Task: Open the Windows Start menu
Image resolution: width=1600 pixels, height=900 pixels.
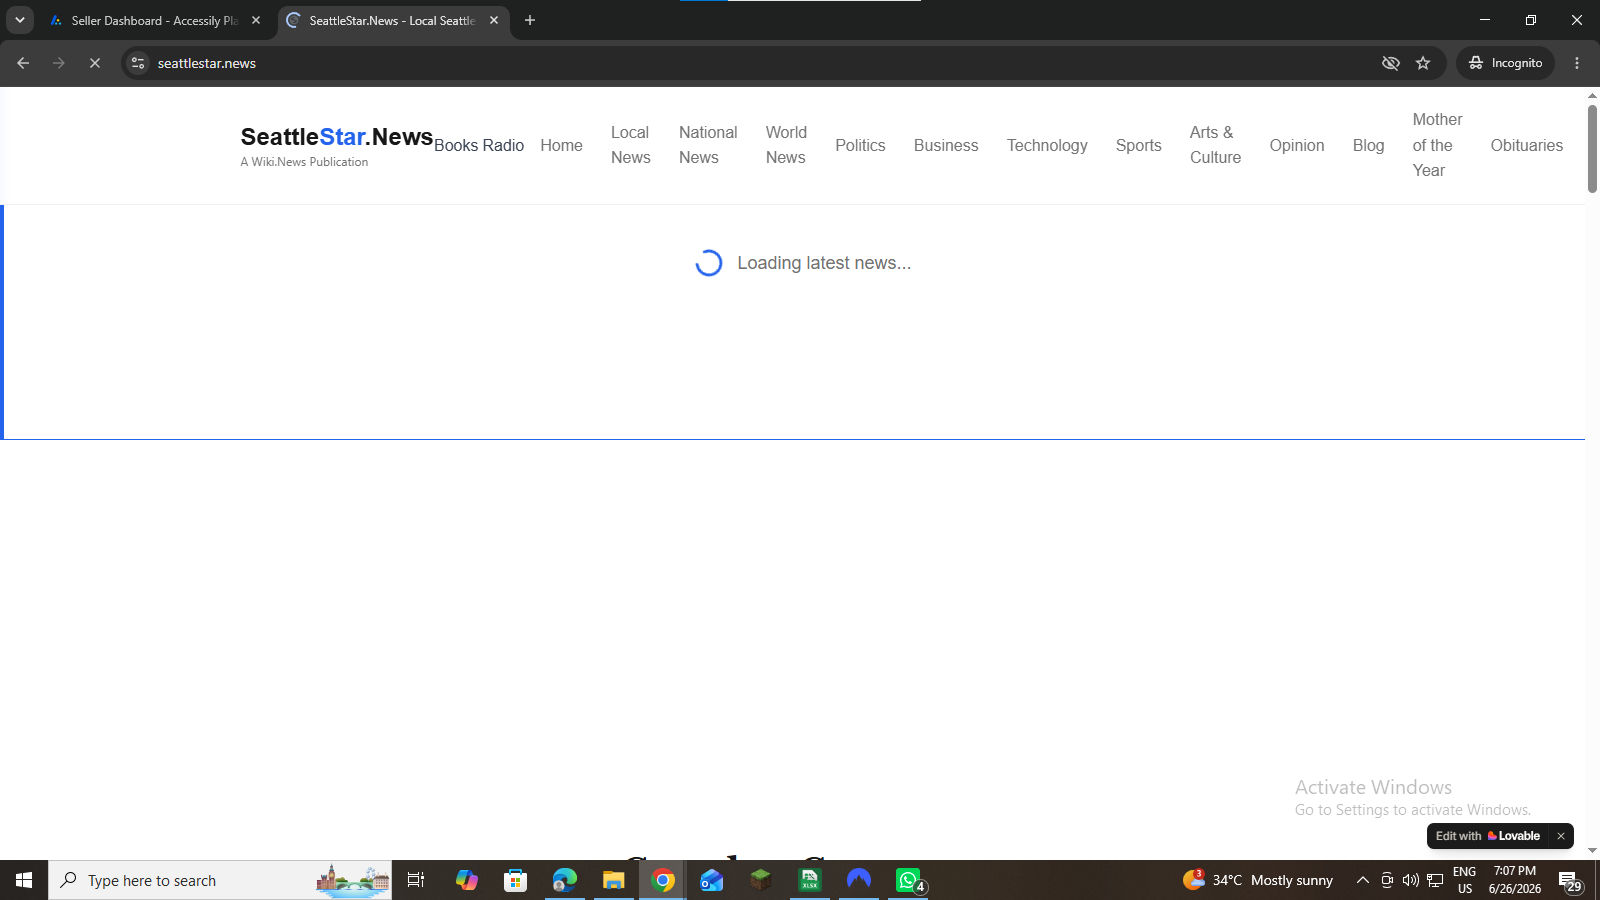Action: (x=24, y=880)
